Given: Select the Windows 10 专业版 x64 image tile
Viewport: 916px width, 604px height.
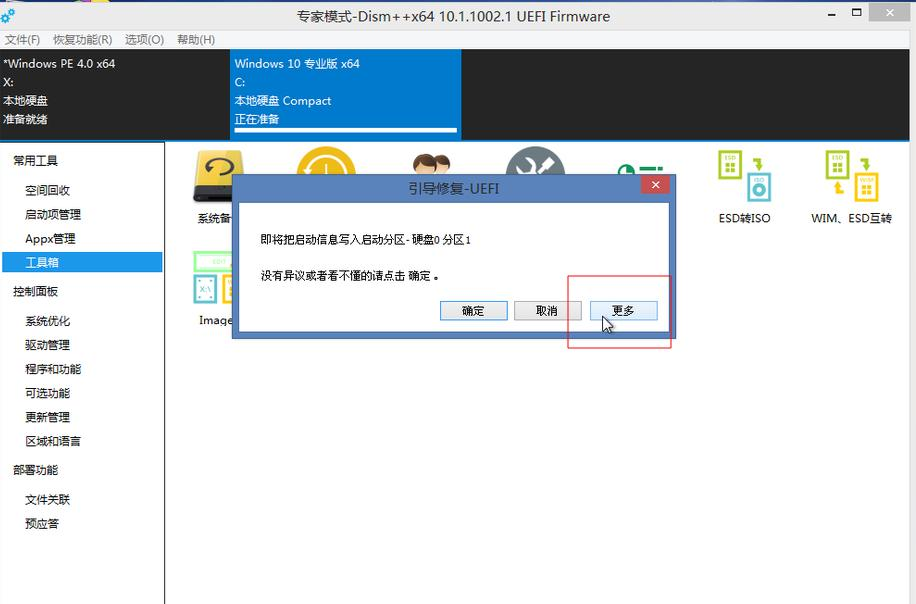Looking at the screenshot, I should coord(346,94).
